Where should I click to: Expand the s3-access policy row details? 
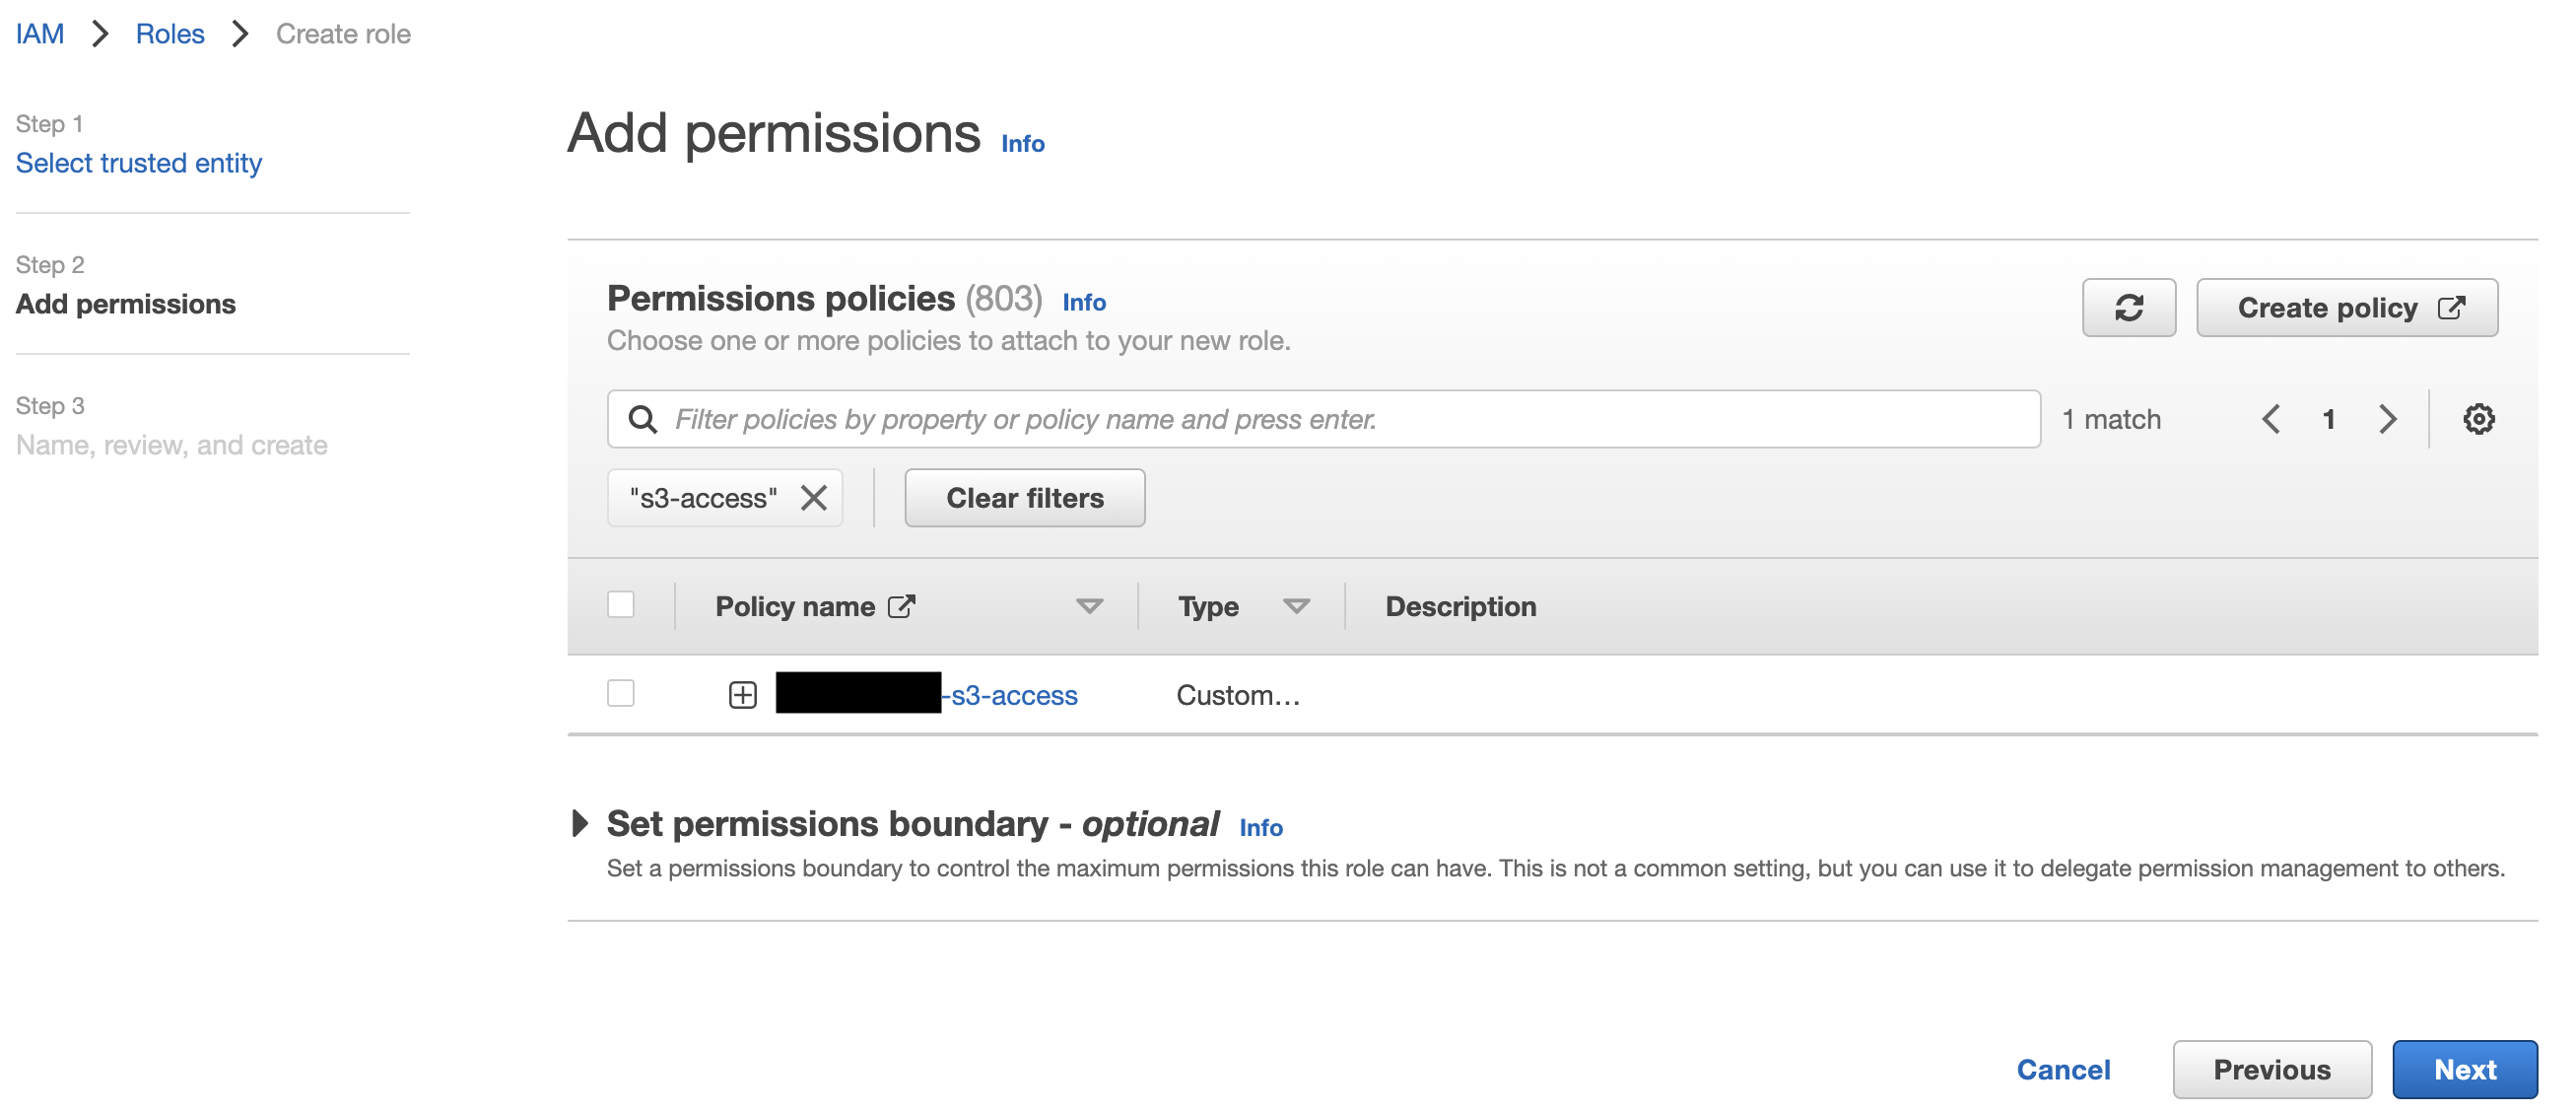point(742,695)
